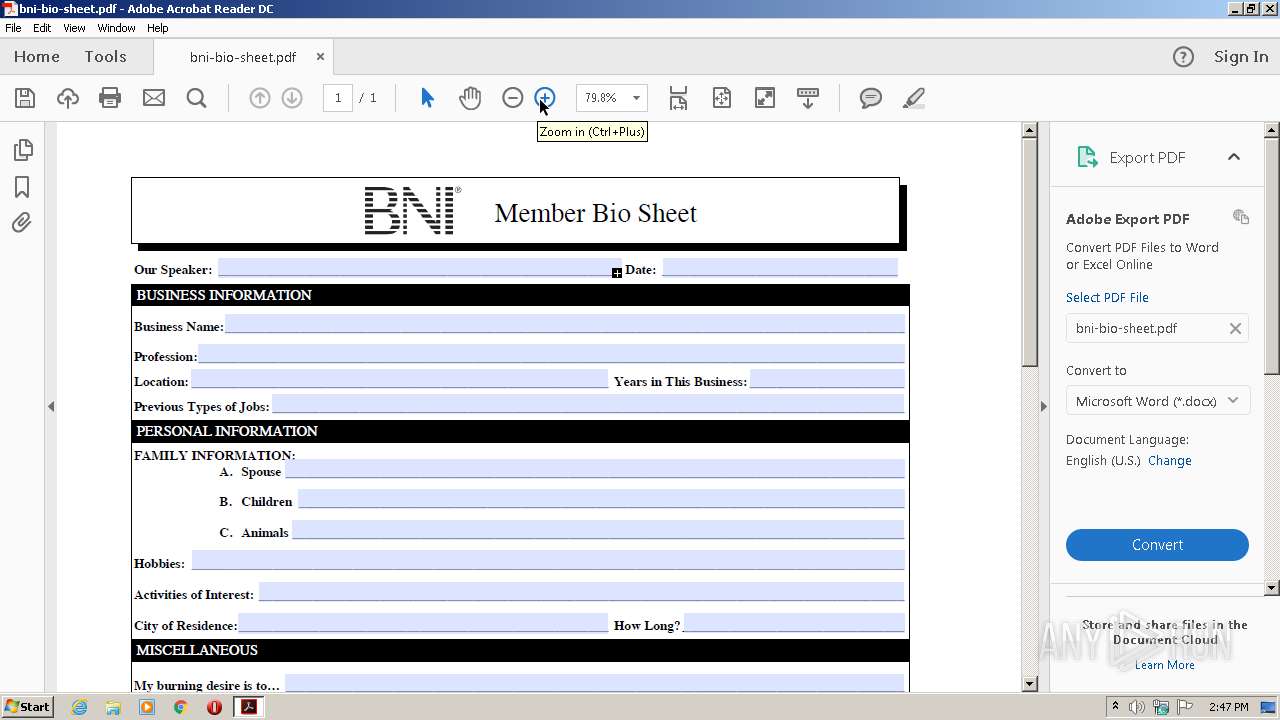
Task: Go to next page arrow
Action: (292, 98)
